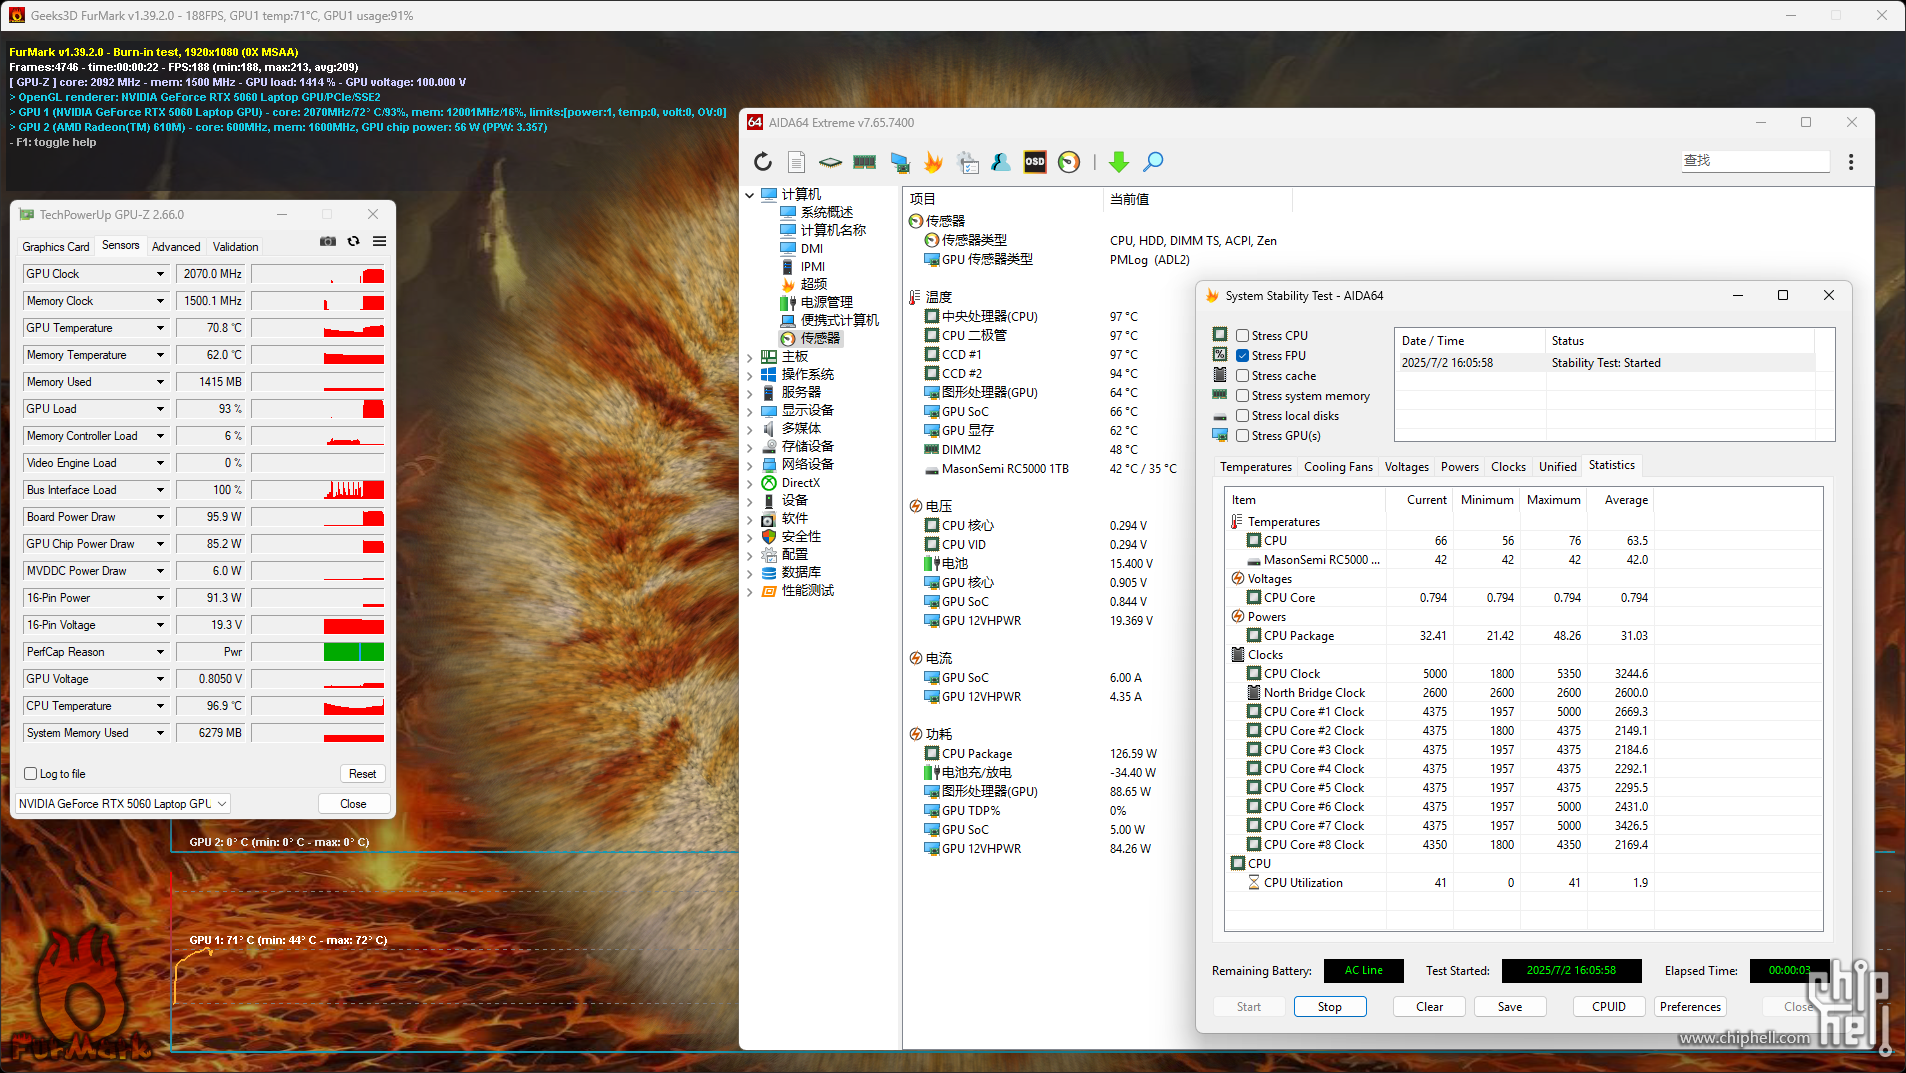
Task: Open the Clocks tab in Stability Test
Action: tap(1508, 467)
